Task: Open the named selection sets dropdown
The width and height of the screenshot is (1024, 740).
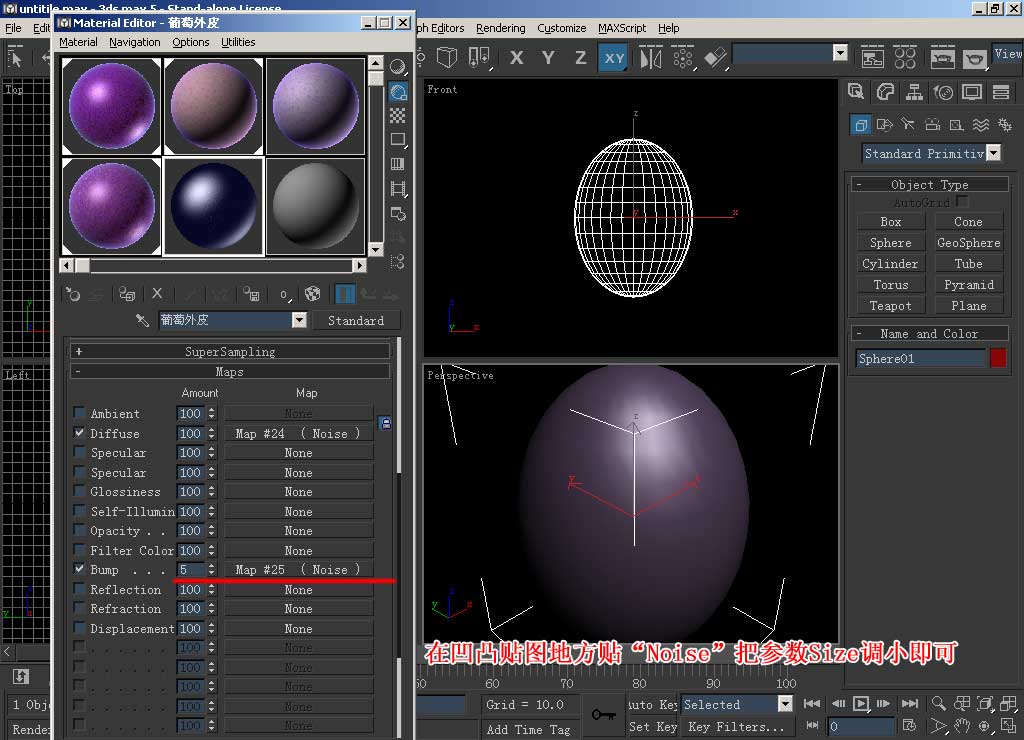Action: (x=840, y=53)
